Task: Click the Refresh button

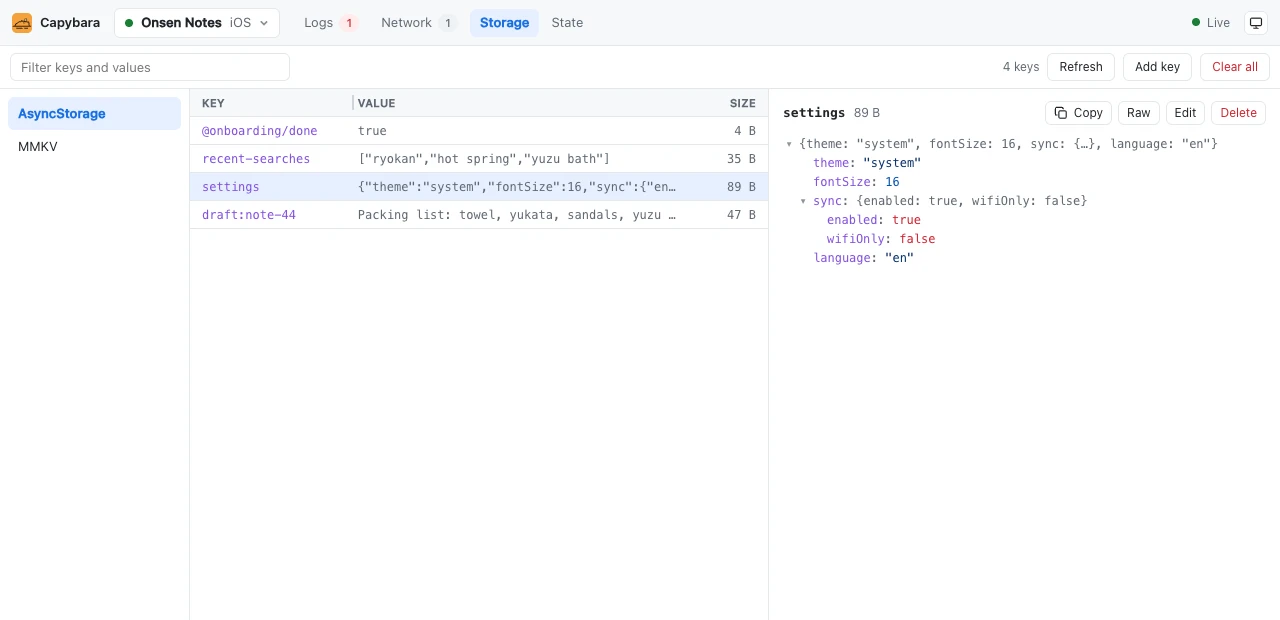Action: click(1081, 67)
